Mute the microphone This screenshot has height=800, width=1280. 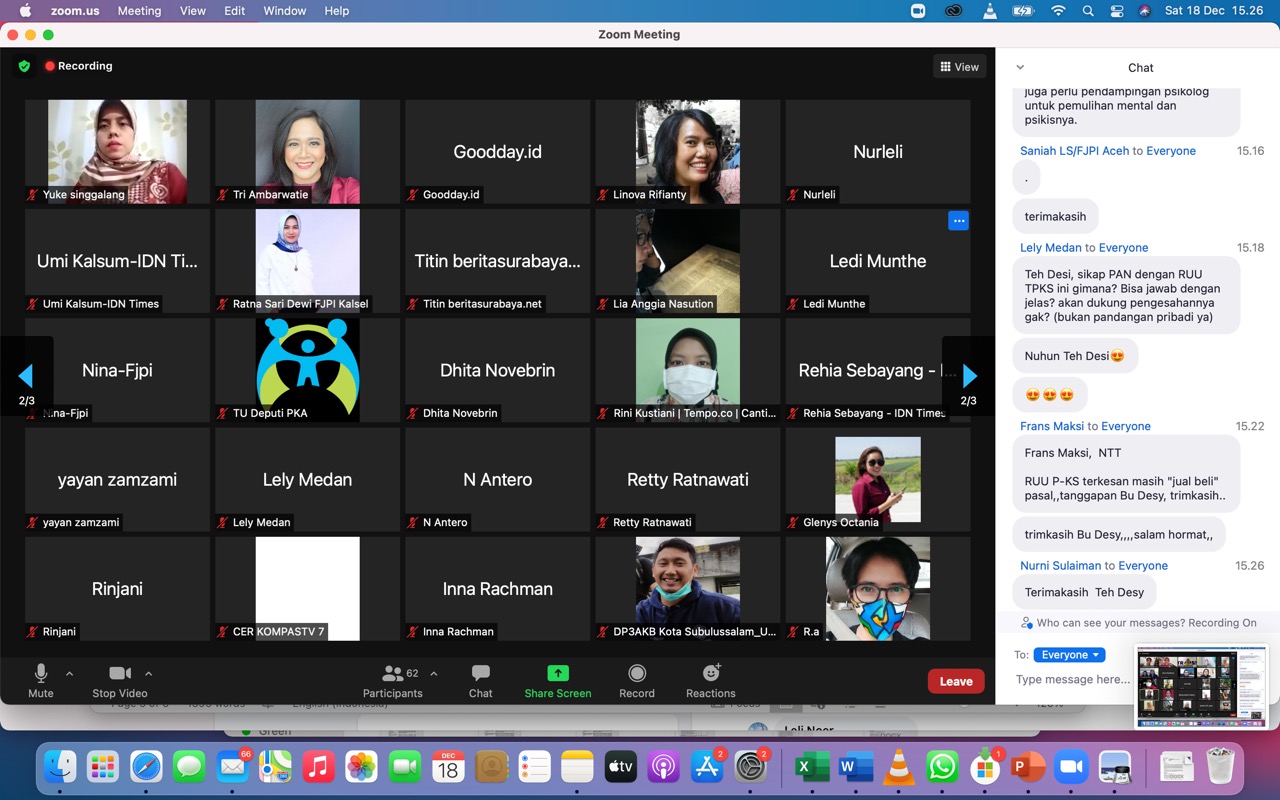coord(41,673)
